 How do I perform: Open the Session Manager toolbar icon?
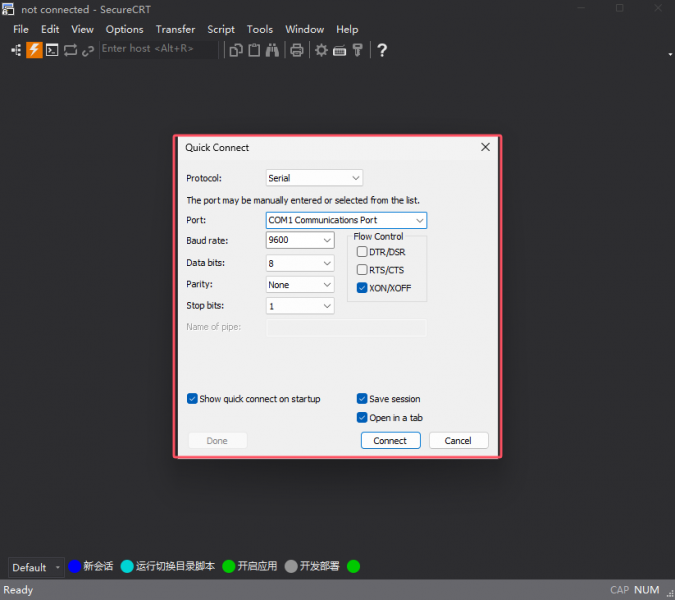click(x=16, y=50)
